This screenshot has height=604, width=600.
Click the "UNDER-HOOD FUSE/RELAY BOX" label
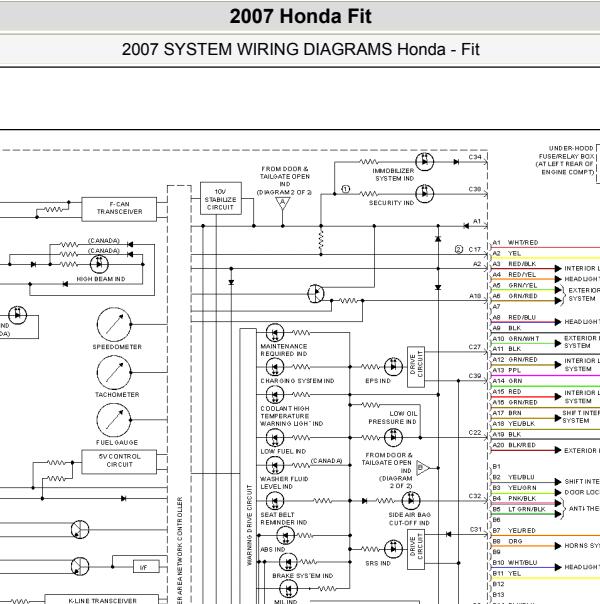pos(566,152)
